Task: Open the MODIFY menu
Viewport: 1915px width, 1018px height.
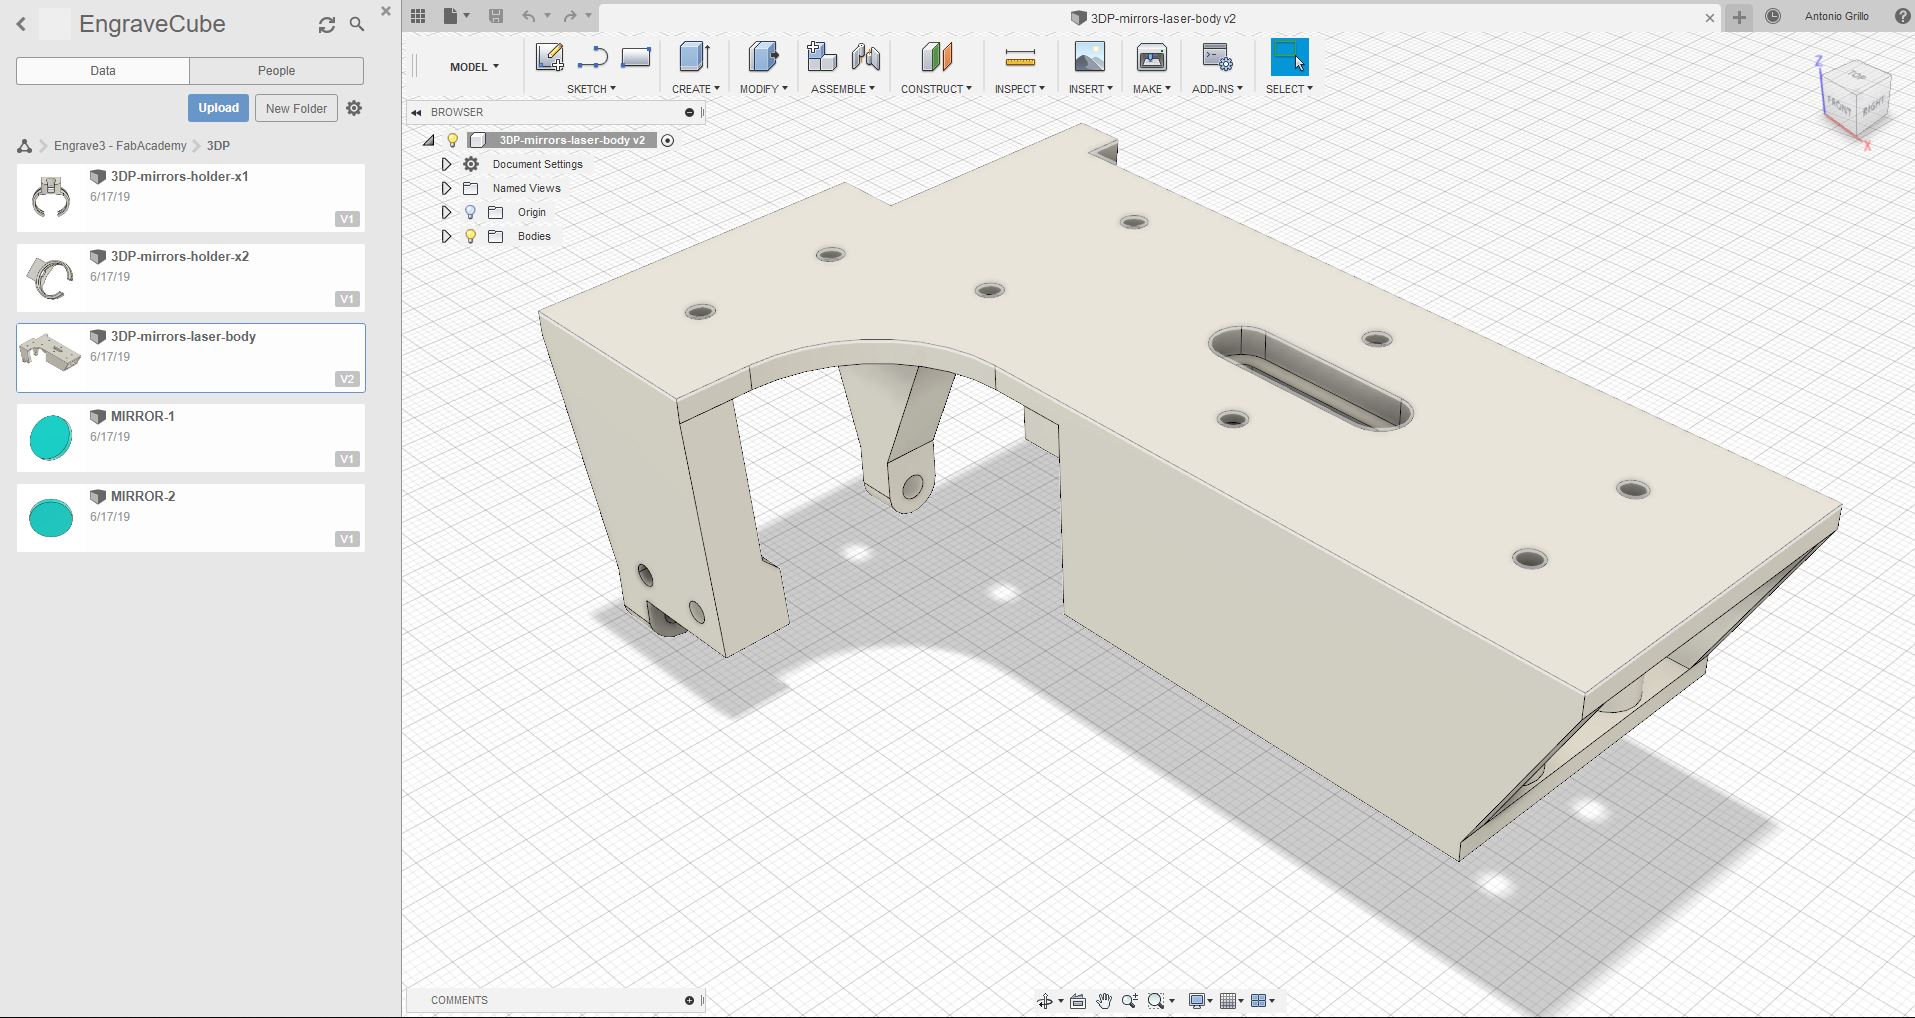Action: 763,89
